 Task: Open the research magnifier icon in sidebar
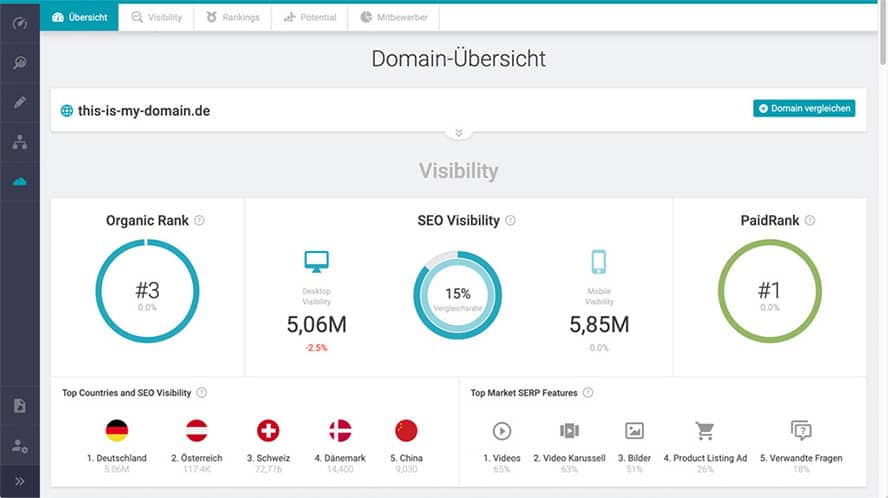pos(20,62)
